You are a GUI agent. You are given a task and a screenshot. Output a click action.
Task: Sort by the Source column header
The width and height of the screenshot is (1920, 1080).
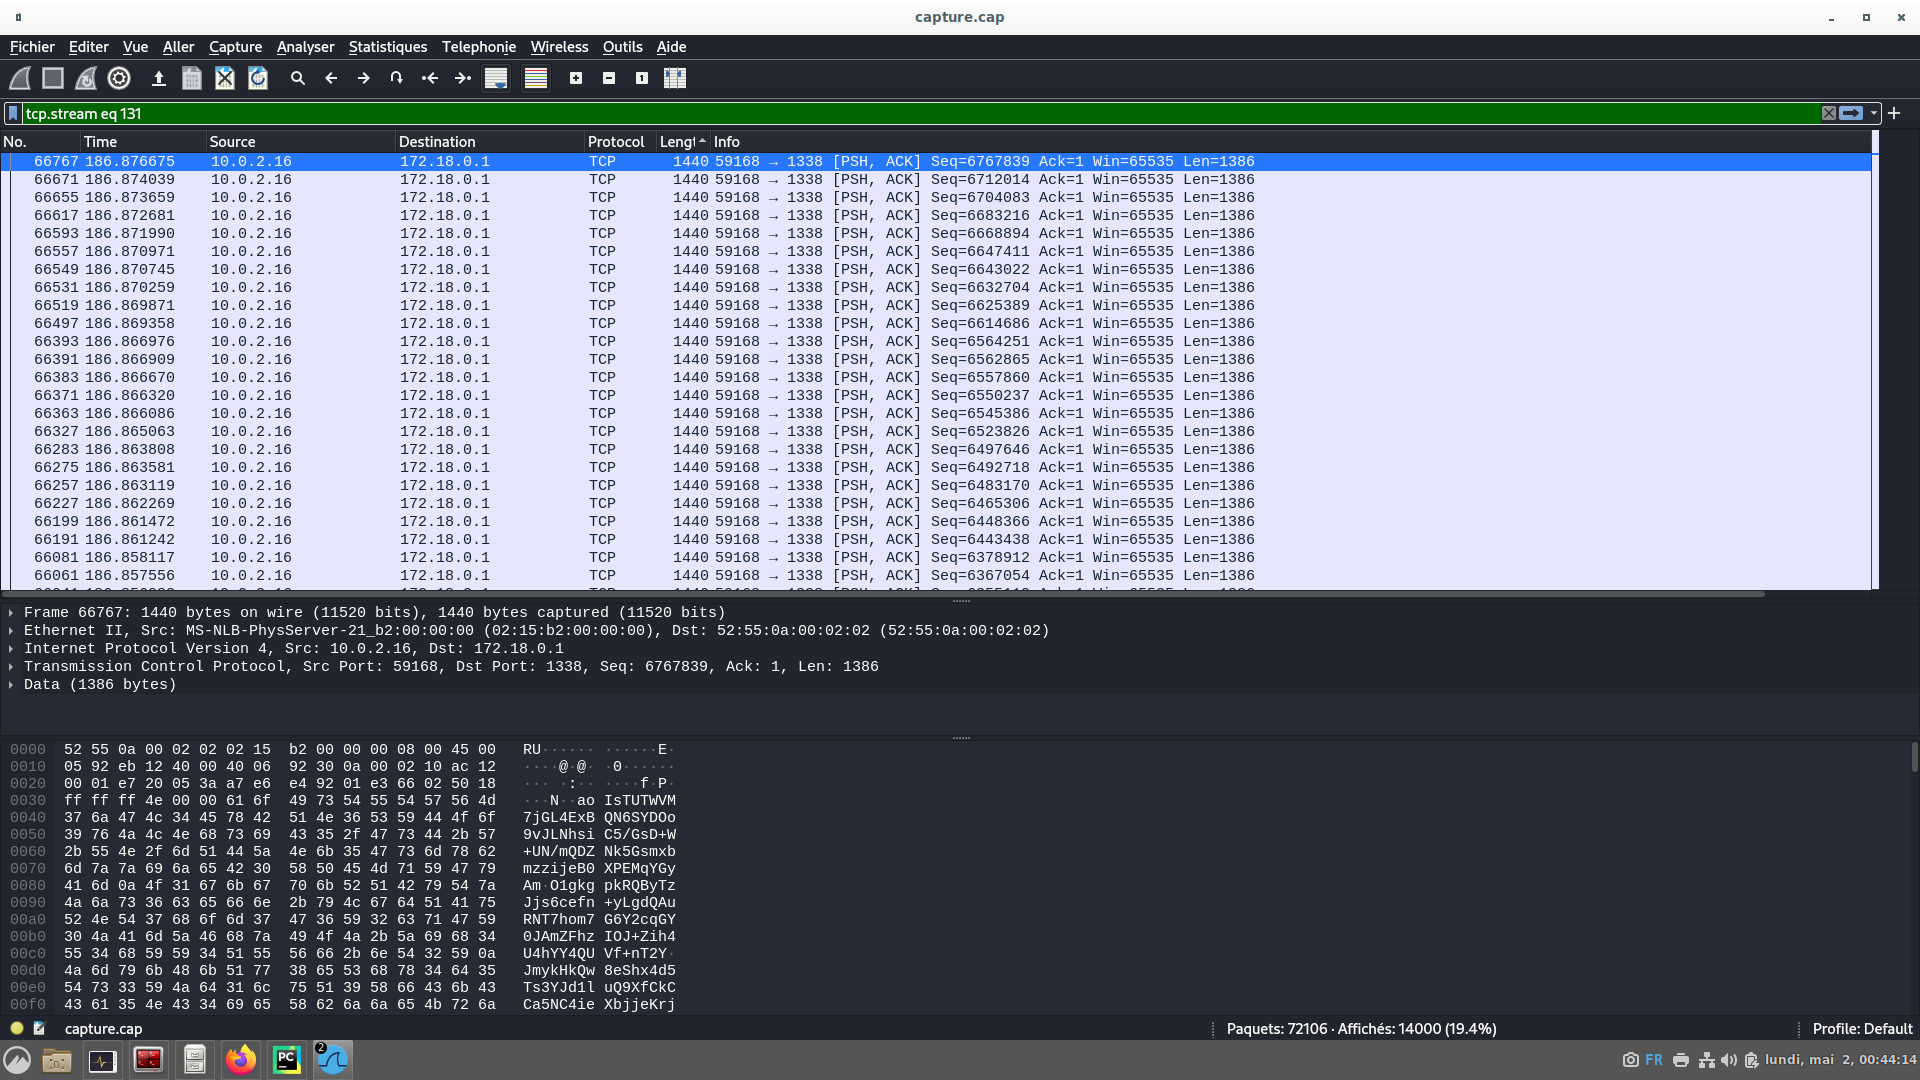coord(300,142)
